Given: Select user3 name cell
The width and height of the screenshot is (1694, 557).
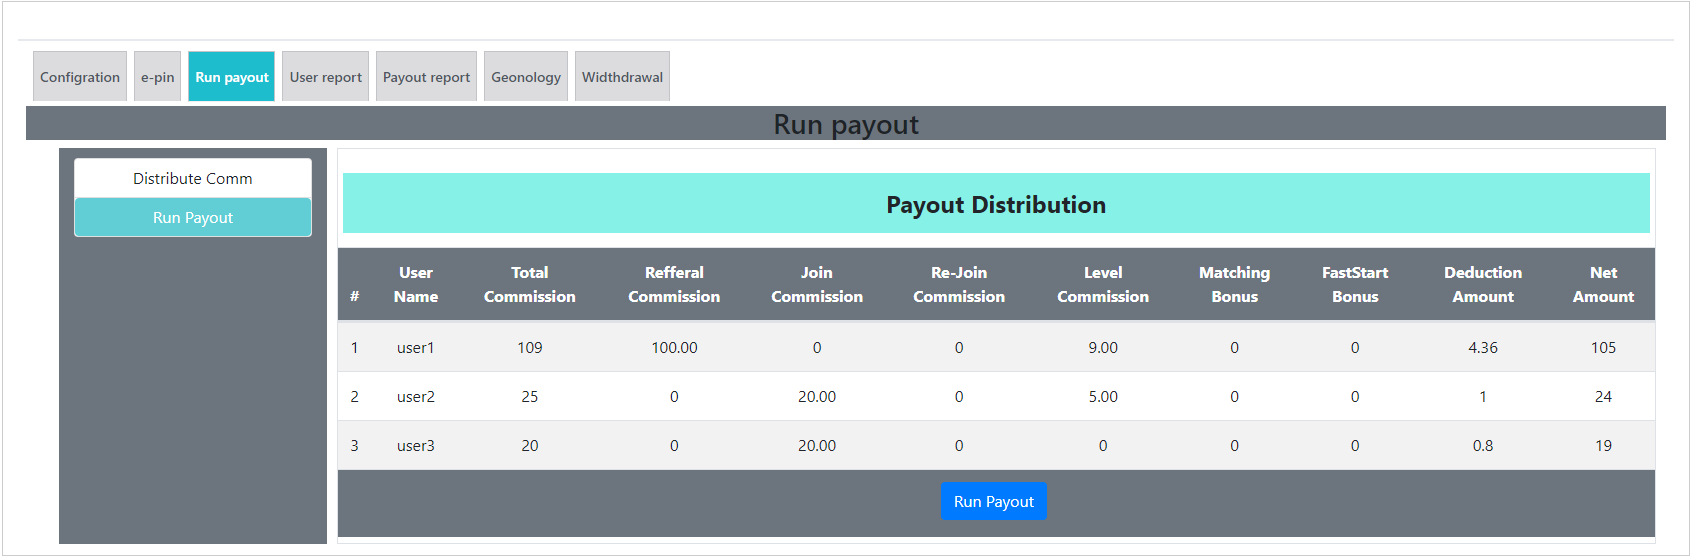Looking at the screenshot, I should (415, 446).
